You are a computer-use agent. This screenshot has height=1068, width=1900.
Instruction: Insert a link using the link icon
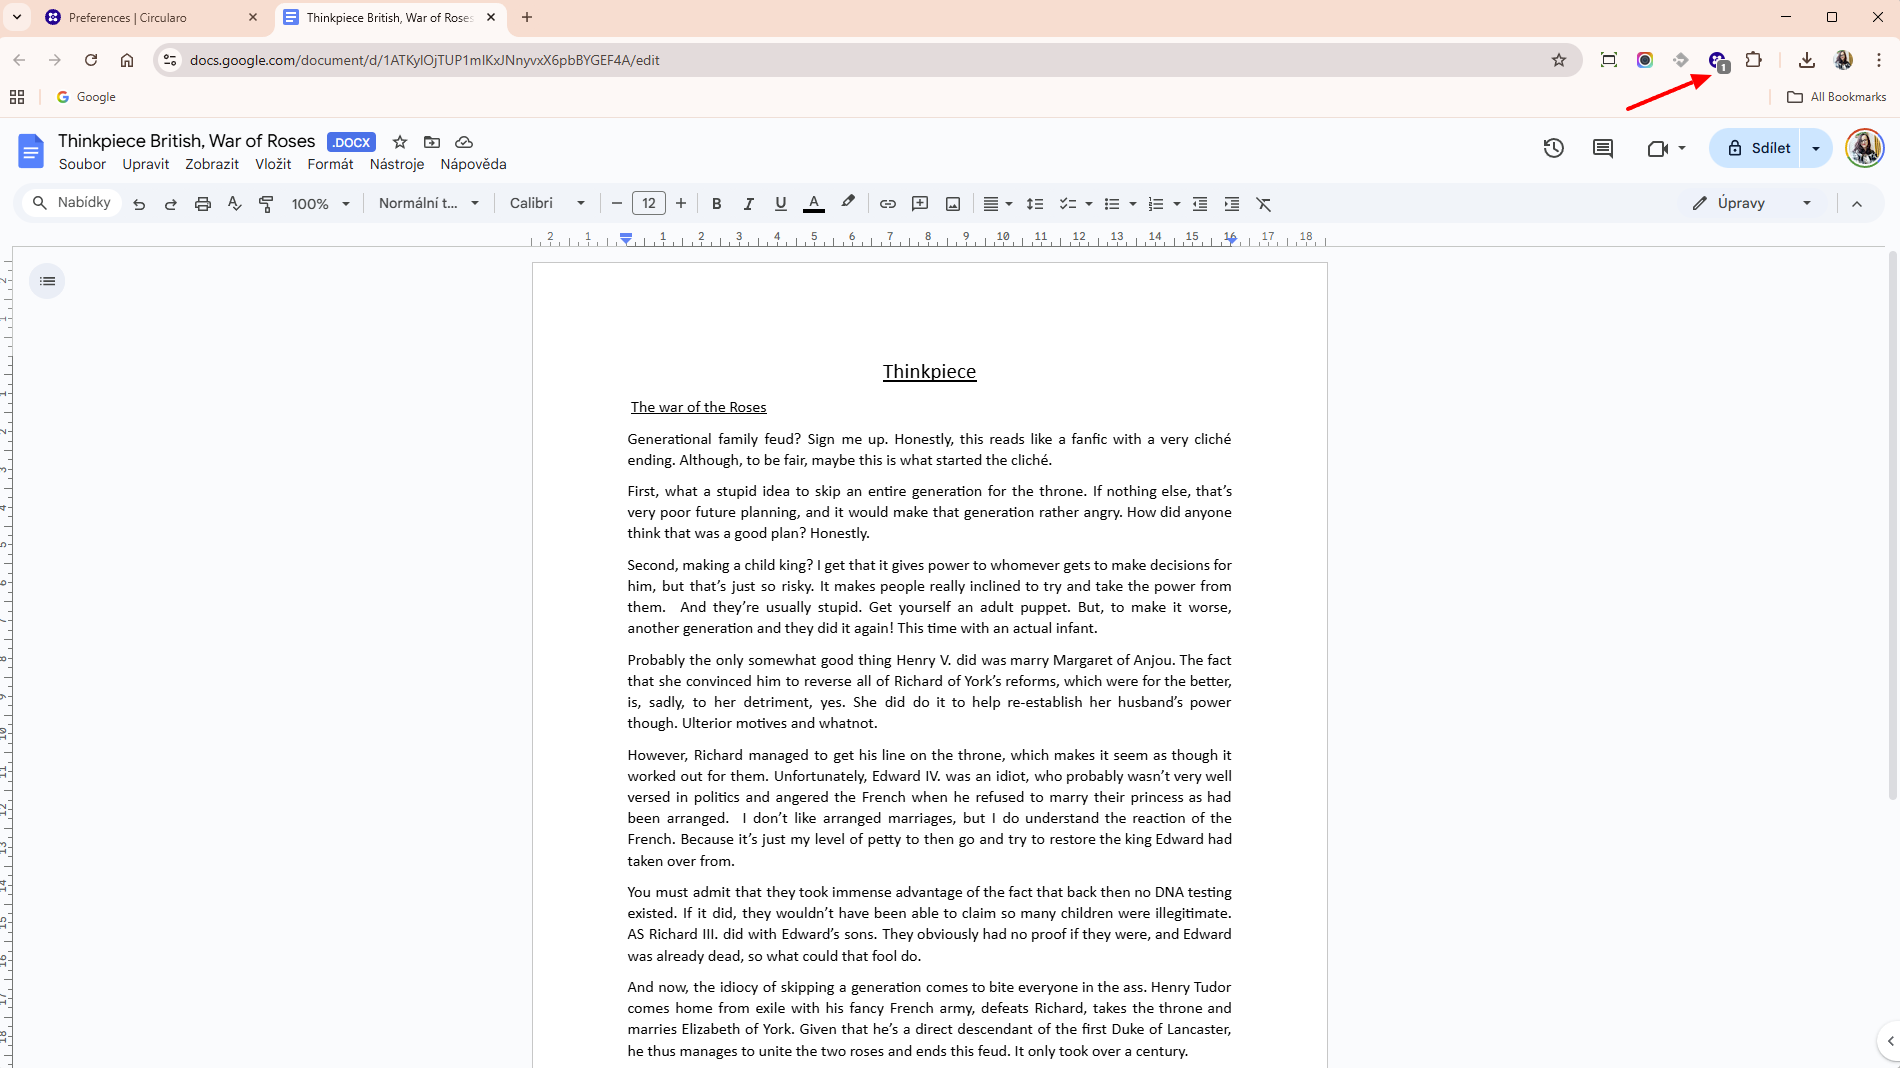click(x=887, y=204)
